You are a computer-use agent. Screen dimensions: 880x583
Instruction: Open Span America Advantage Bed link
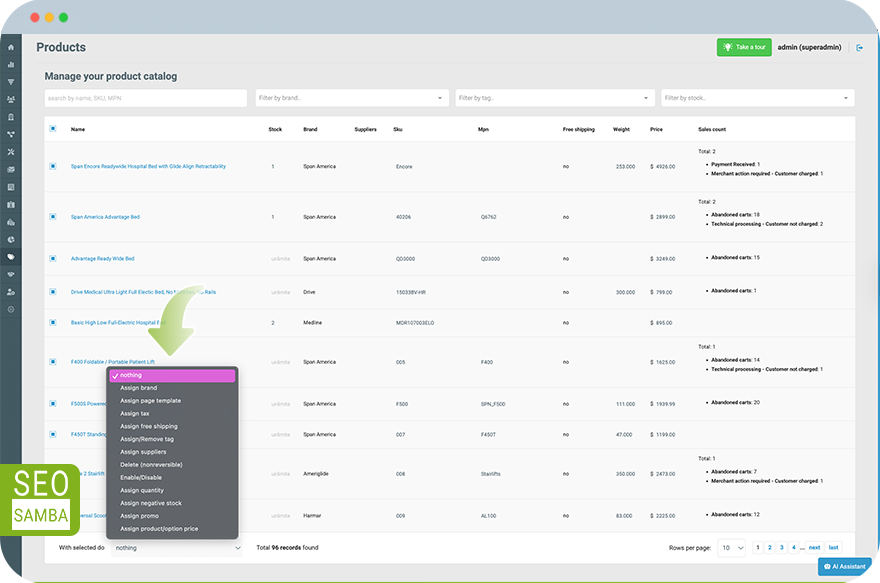[105, 217]
